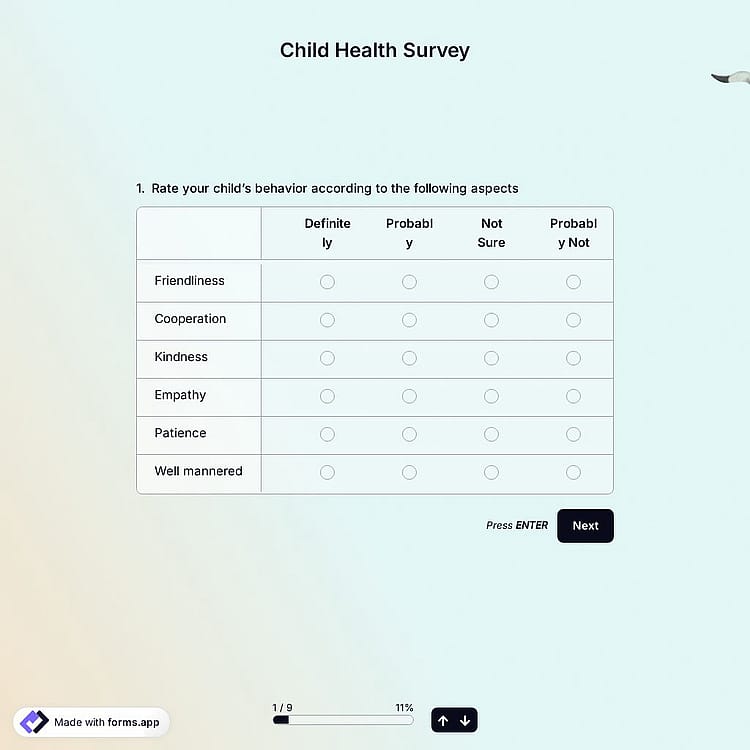
Task: Click the survey progress bar
Action: [x=343, y=720]
